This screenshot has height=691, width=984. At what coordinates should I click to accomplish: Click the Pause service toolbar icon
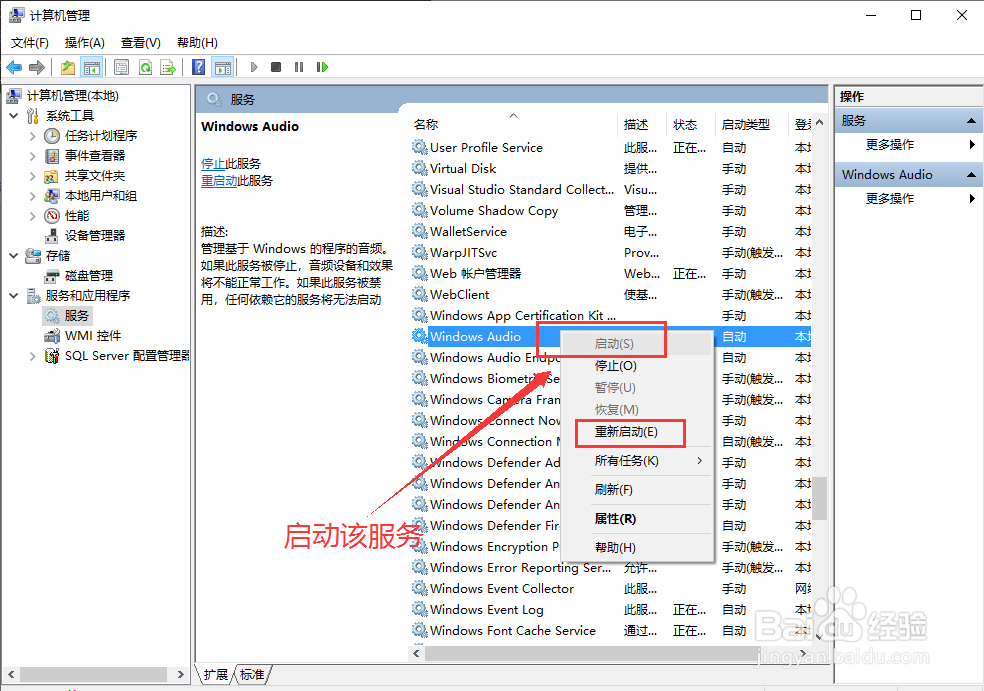pyautogui.click(x=299, y=67)
